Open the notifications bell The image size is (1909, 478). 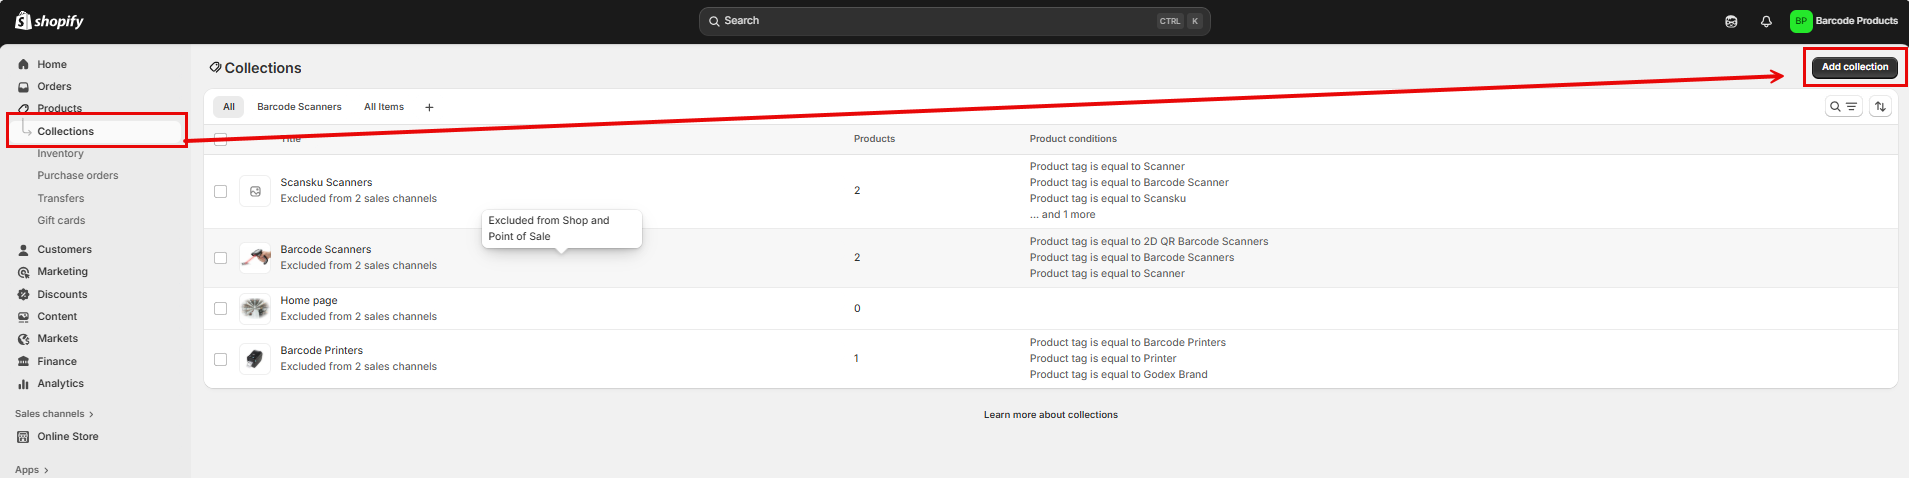pyautogui.click(x=1766, y=21)
